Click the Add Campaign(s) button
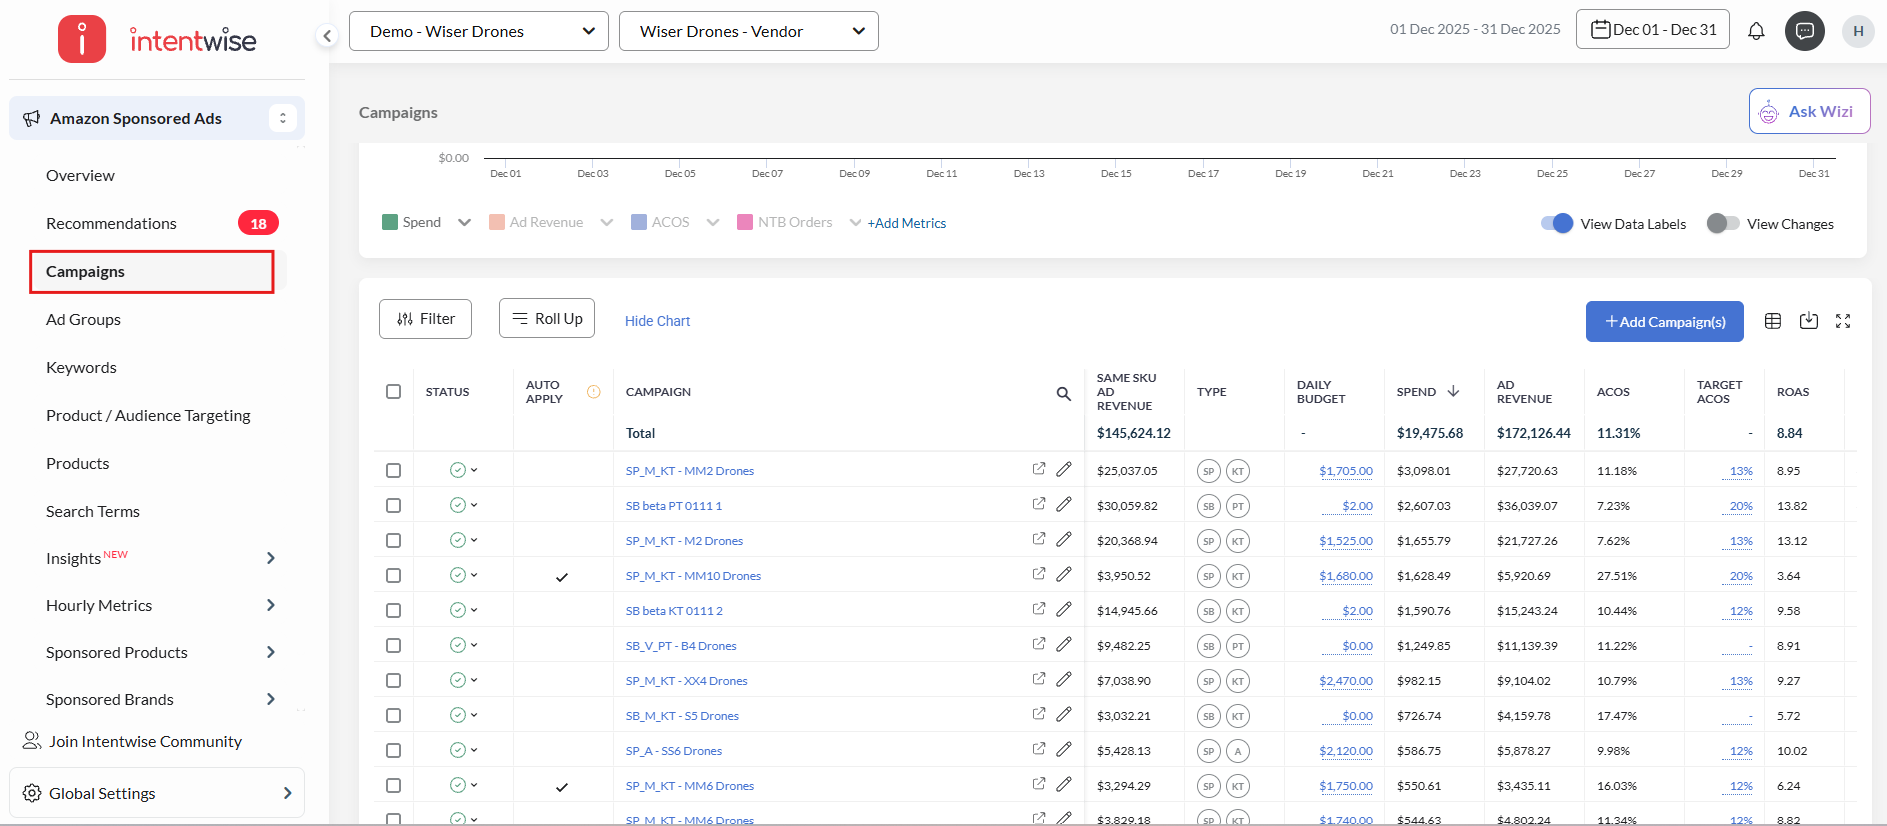This screenshot has height=826, width=1887. [x=1664, y=322]
